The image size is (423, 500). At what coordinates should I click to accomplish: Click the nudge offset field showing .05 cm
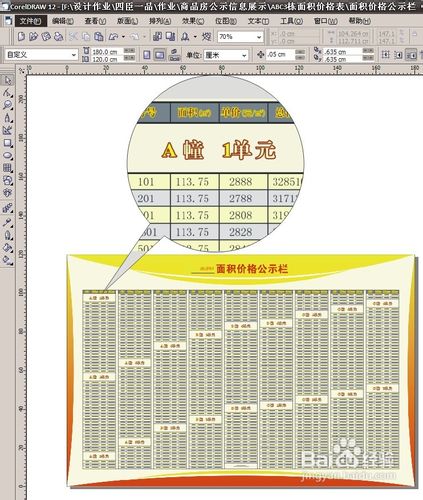click(x=280, y=54)
